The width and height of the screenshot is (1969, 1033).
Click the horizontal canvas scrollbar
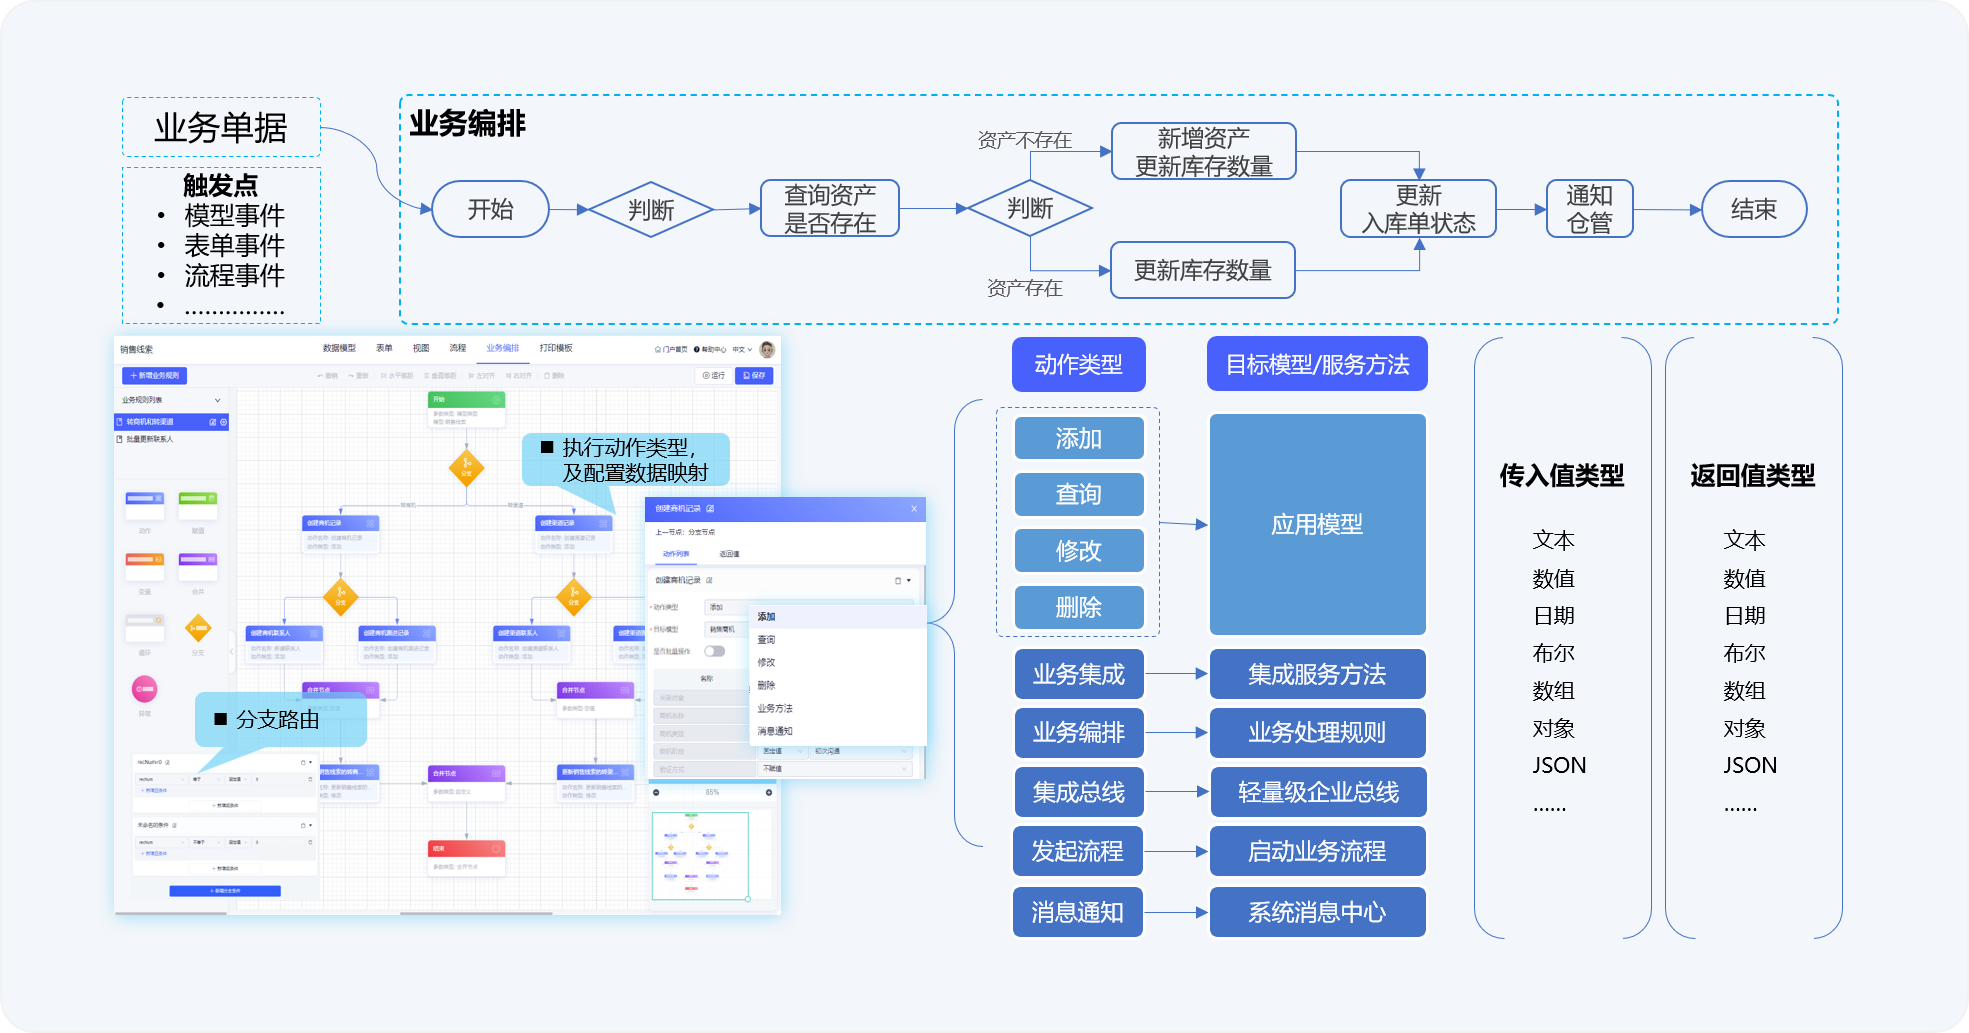point(476,913)
